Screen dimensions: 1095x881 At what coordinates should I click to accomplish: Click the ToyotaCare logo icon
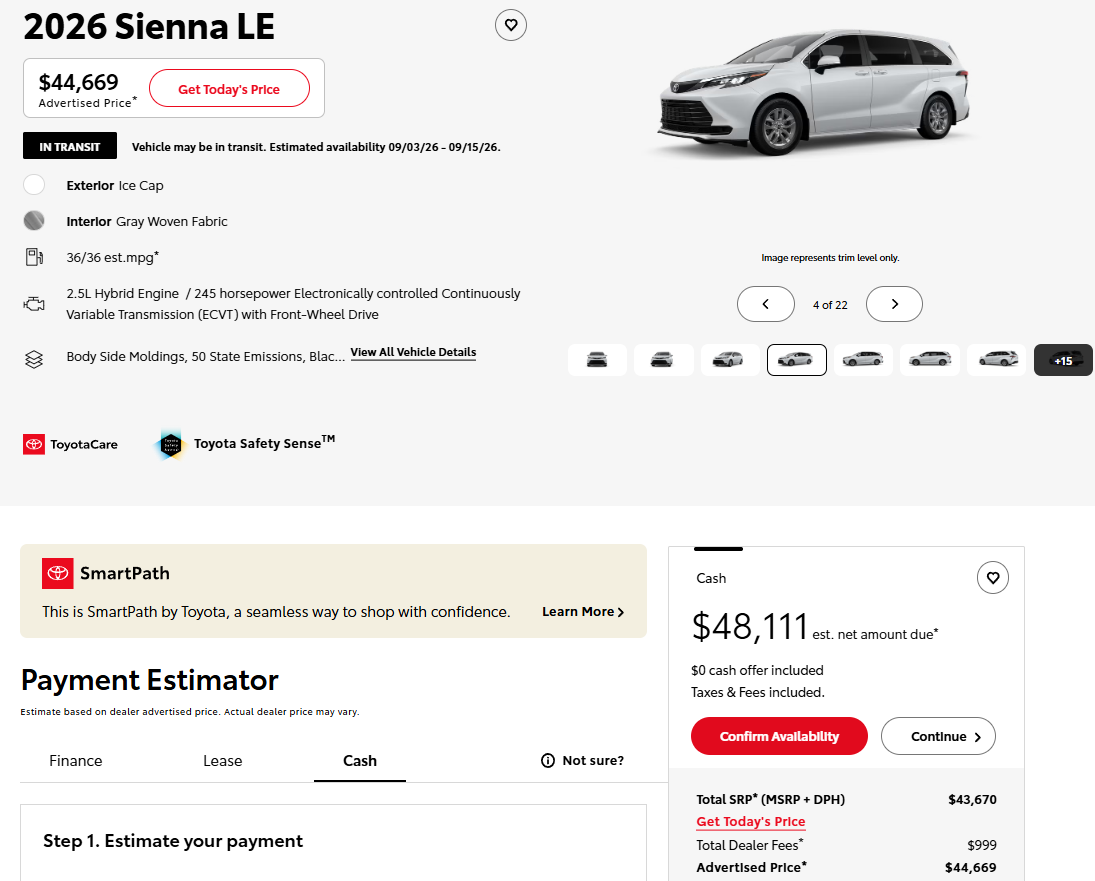(x=34, y=444)
